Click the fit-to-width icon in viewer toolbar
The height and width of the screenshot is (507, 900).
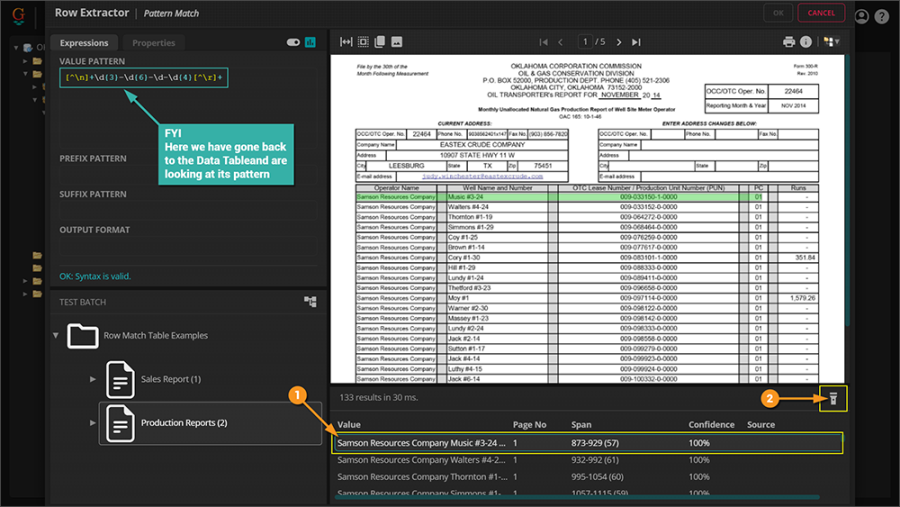click(x=346, y=42)
